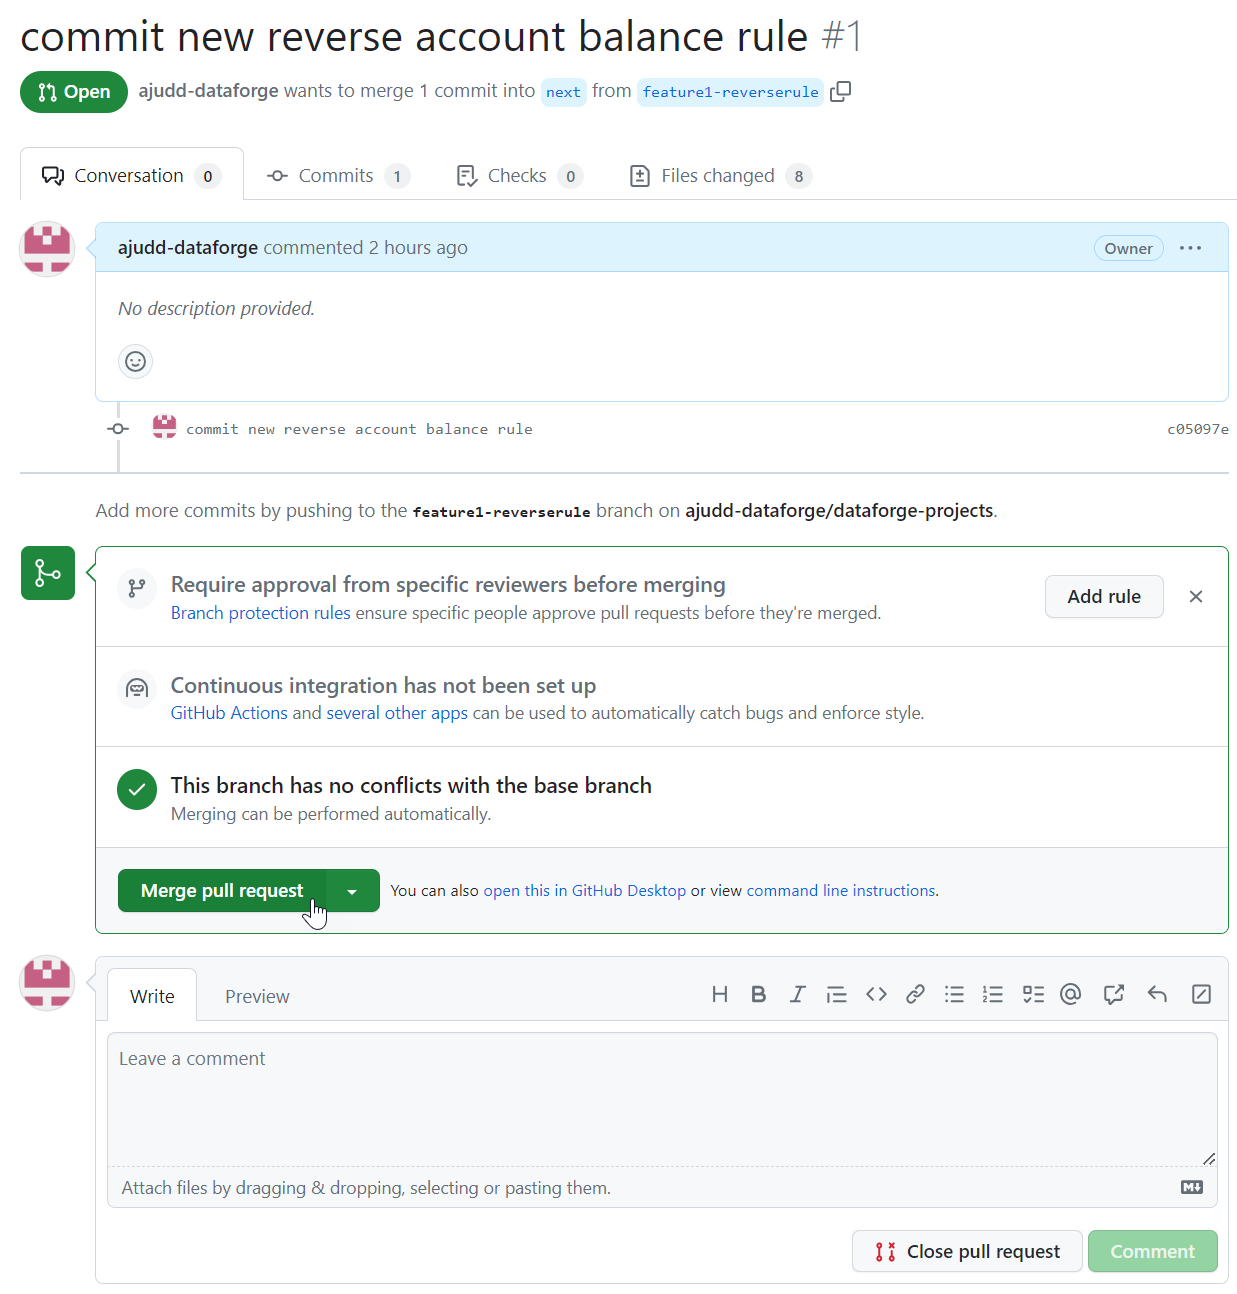Click the Merge pull request button
Screen dimensions: 1237x1294
pos(221,891)
